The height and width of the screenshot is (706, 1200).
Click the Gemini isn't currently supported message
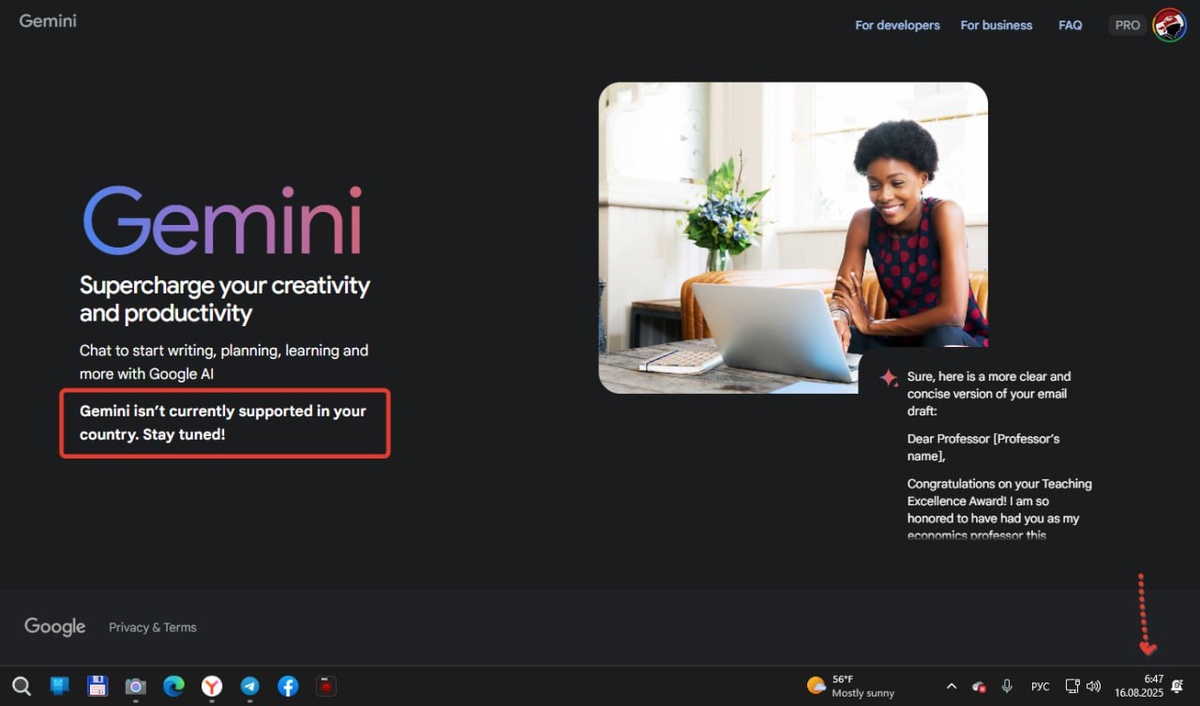pos(223,423)
